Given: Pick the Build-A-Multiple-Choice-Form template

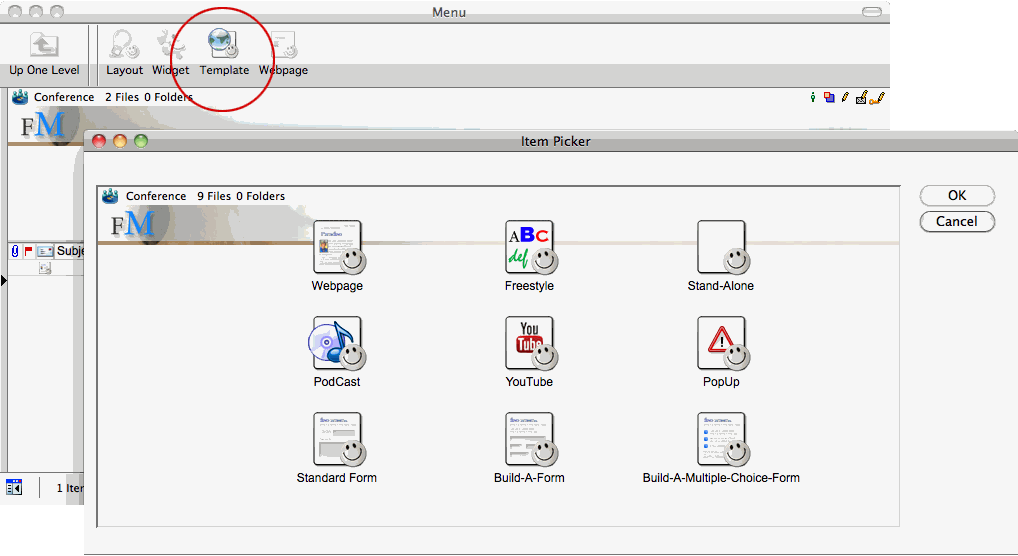Looking at the screenshot, I should click(721, 440).
